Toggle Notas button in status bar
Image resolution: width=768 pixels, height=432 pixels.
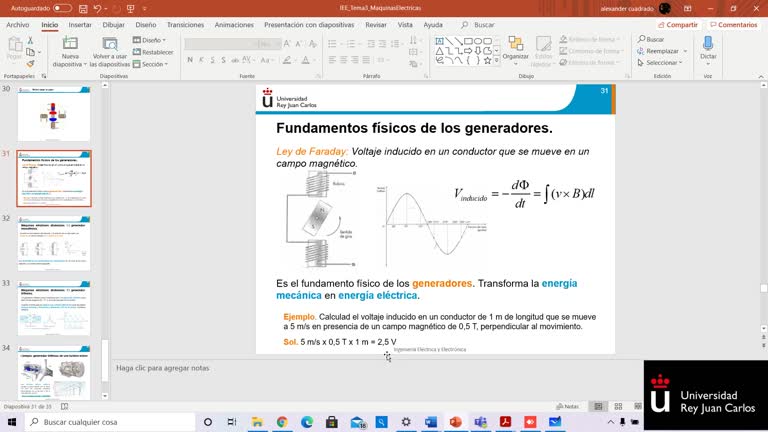click(x=568, y=407)
